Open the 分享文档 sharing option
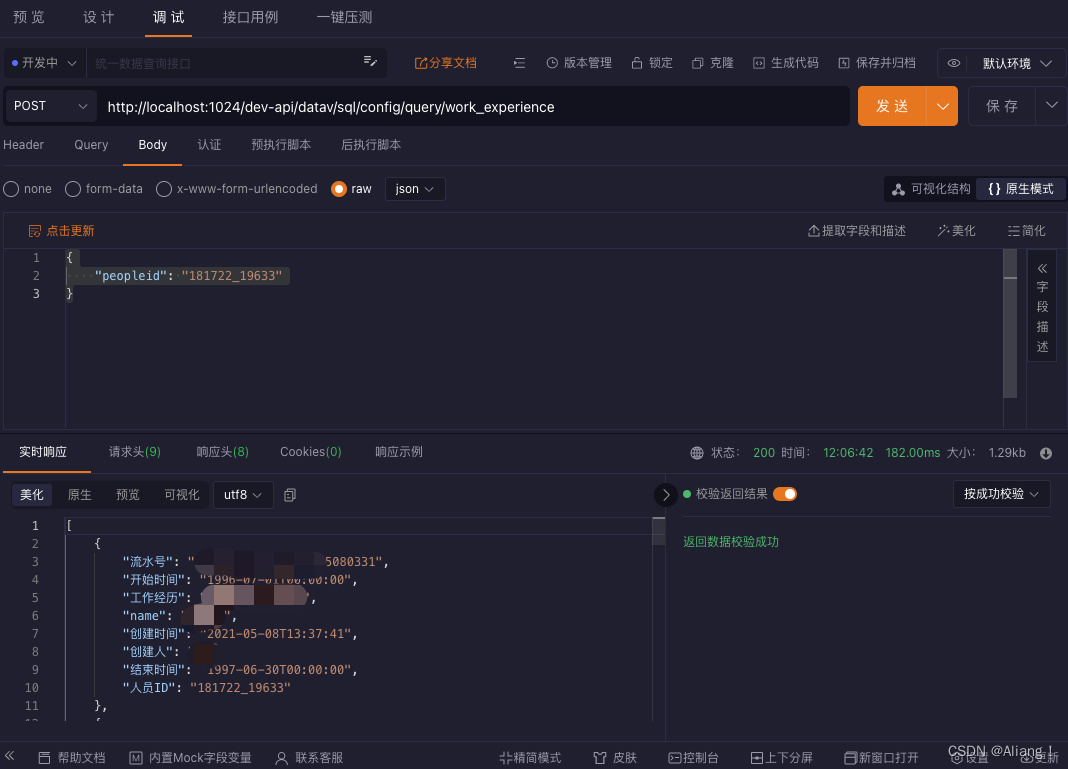1068x769 pixels. (x=445, y=62)
